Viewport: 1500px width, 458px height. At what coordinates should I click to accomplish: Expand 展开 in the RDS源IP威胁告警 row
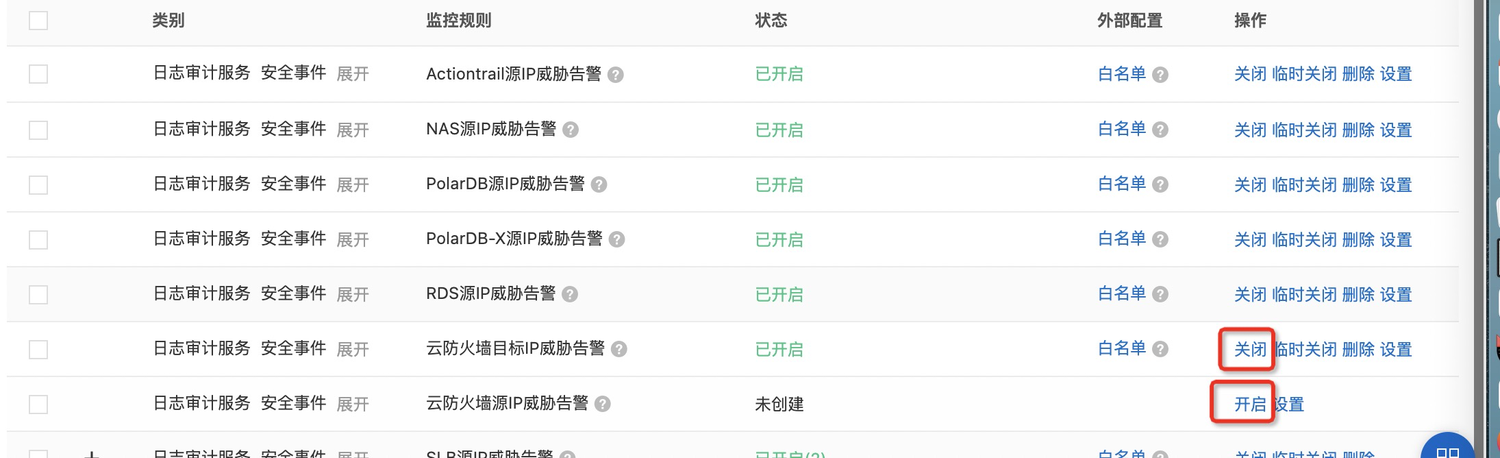coord(353,295)
